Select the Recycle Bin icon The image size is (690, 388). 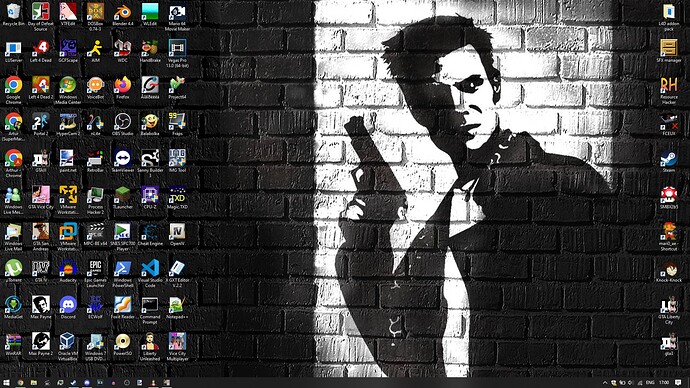click(13, 15)
